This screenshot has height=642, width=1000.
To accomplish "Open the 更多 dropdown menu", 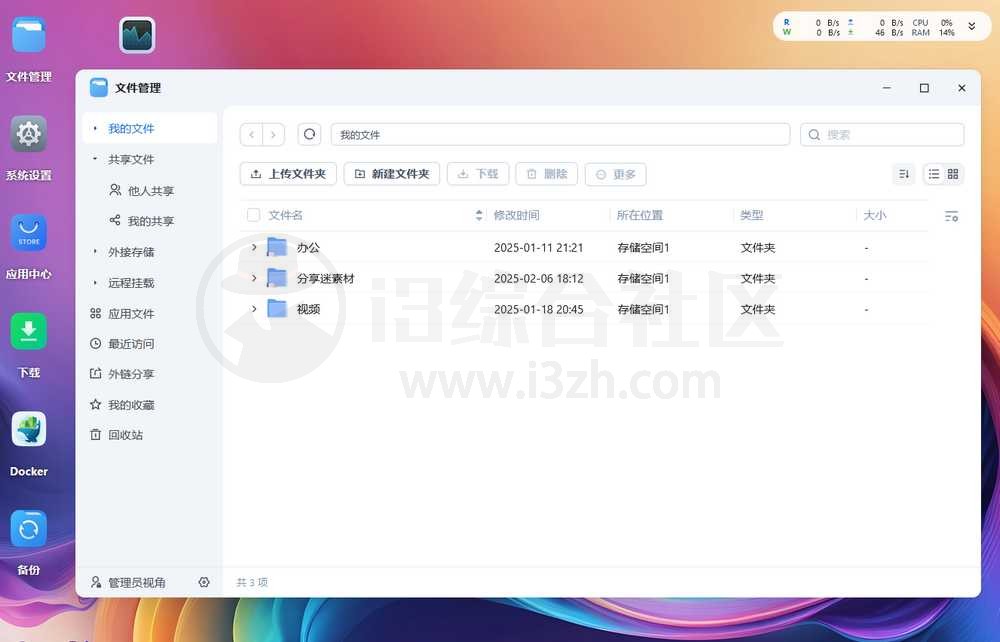I will coord(615,173).
